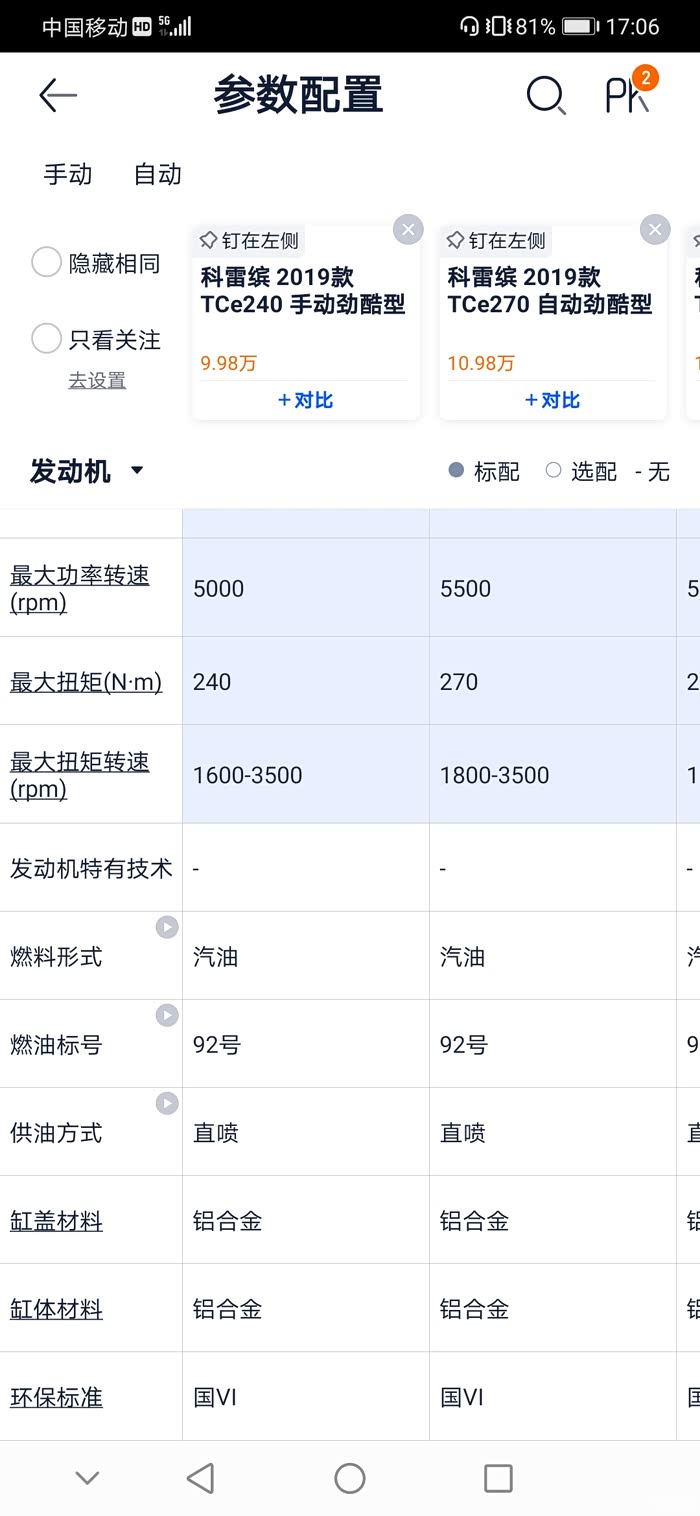Open the search magnifier icon
The width and height of the screenshot is (700, 1516).
[546, 95]
